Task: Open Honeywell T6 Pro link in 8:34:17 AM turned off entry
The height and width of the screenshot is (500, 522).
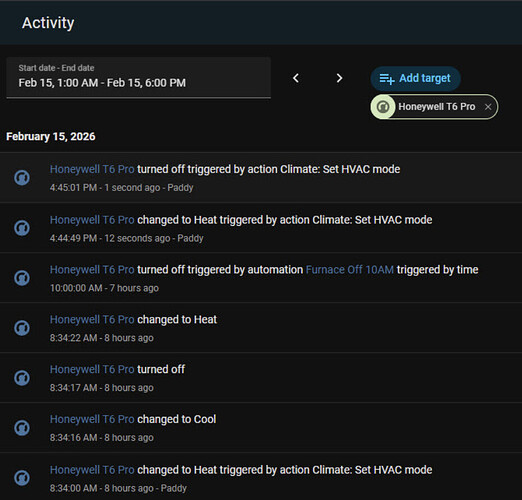Action: (92, 369)
